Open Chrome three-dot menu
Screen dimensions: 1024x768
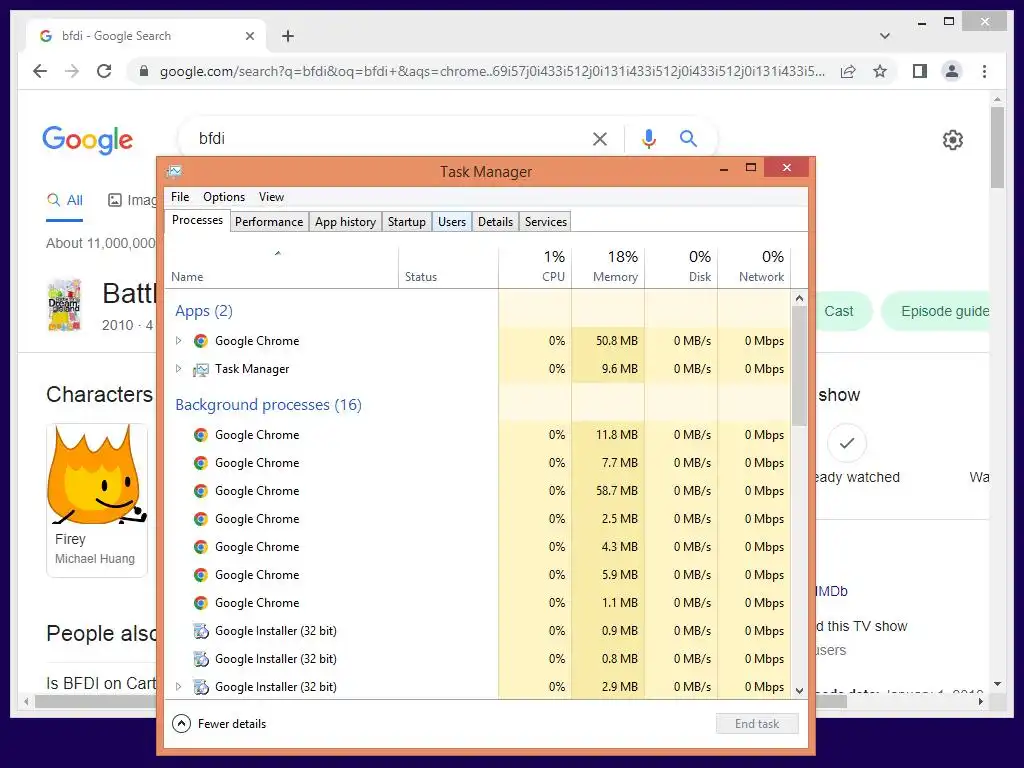(x=984, y=71)
